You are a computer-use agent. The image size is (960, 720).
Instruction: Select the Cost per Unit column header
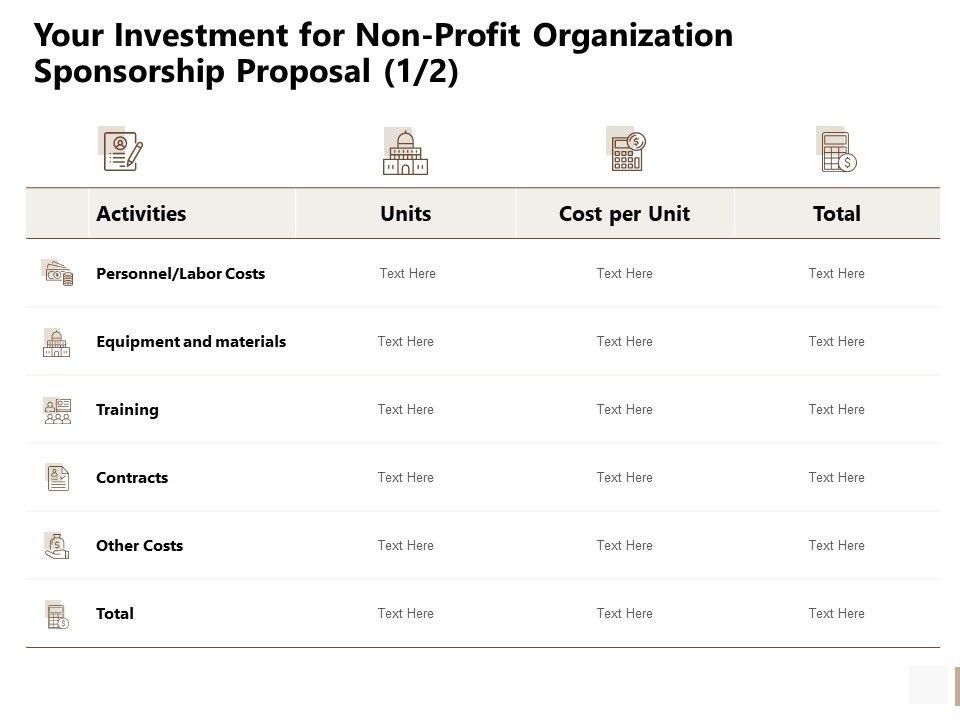tap(624, 213)
